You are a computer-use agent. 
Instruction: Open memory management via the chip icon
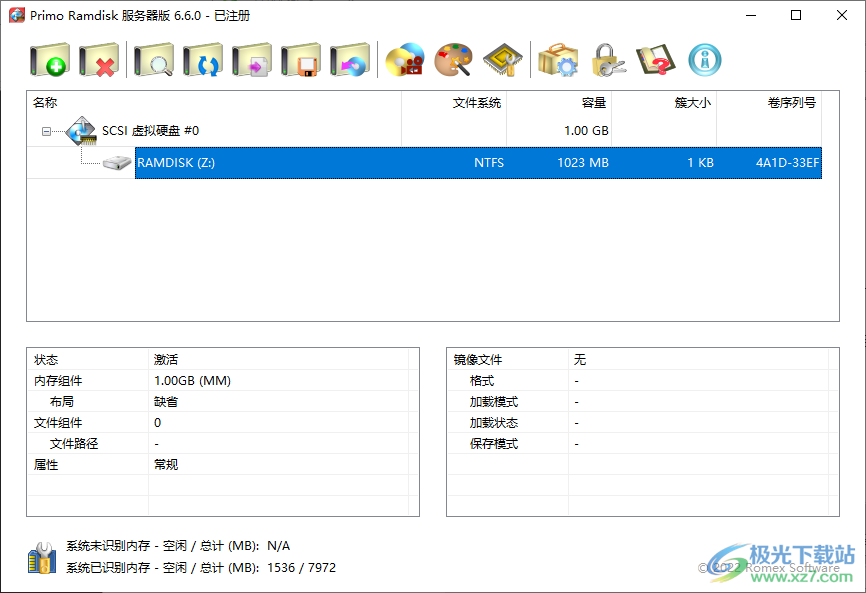502,60
